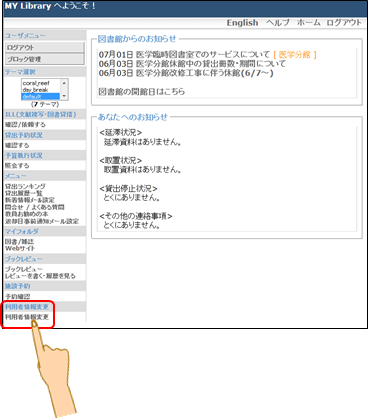Viewport: 368px width, 420px height.
Task: Open 図書館の開館日はこちら notice link
Action: (142, 91)
